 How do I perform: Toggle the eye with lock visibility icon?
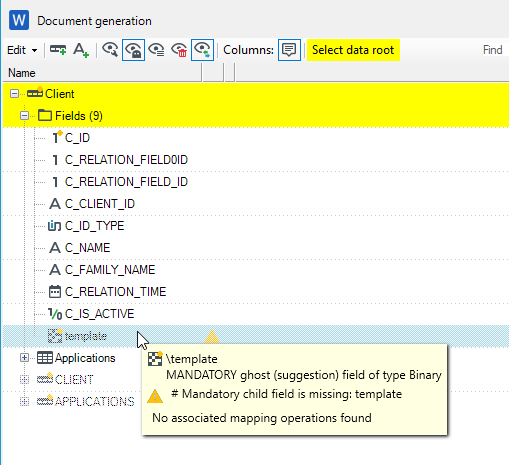tap(133, 50)
